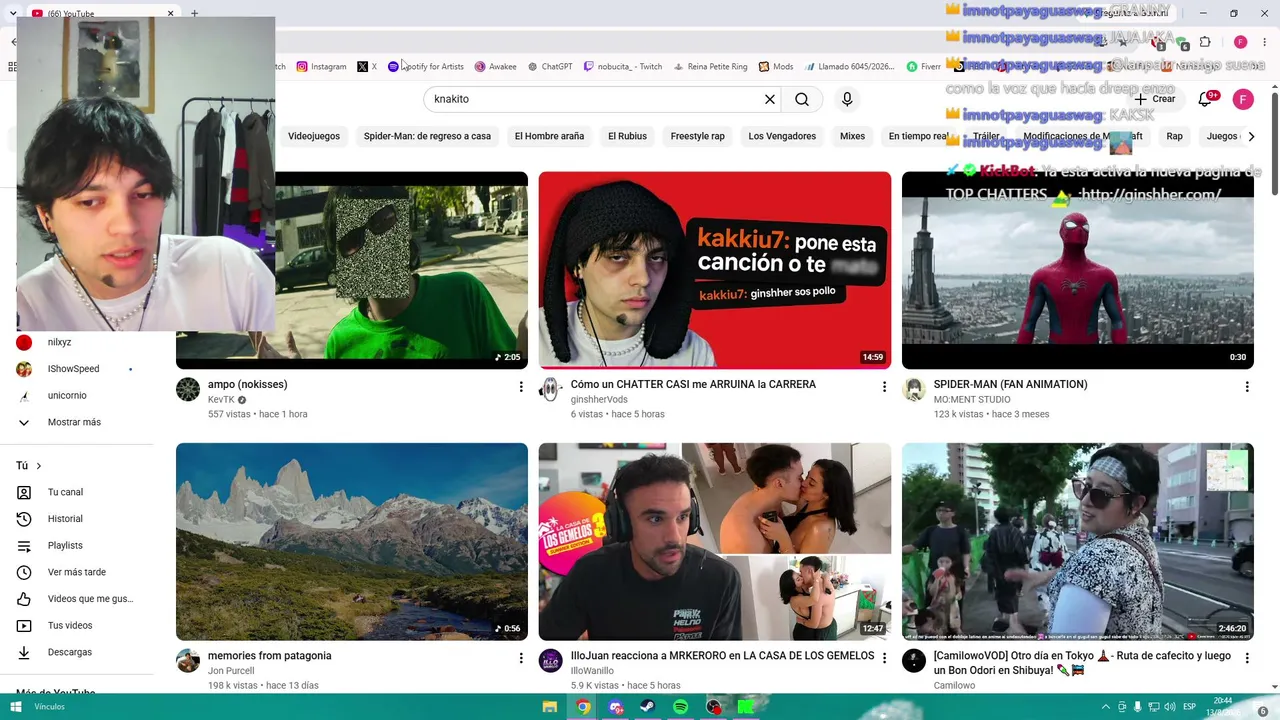The width and height of the screenshot is (1280, 720).
Task: Open options for SPIDER-MAN (FAN ANIMATION) video
Action: pos(1247,386)
